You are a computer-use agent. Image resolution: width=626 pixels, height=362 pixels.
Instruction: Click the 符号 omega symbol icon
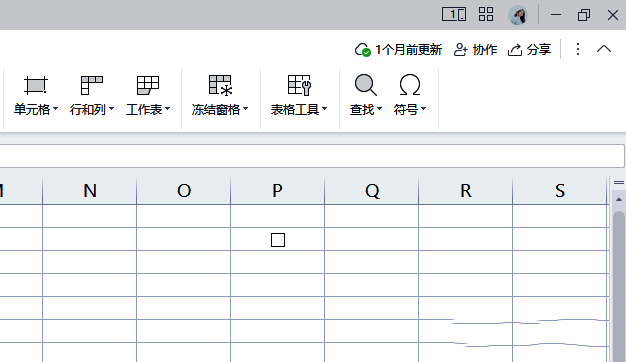(x=410, y=85)
